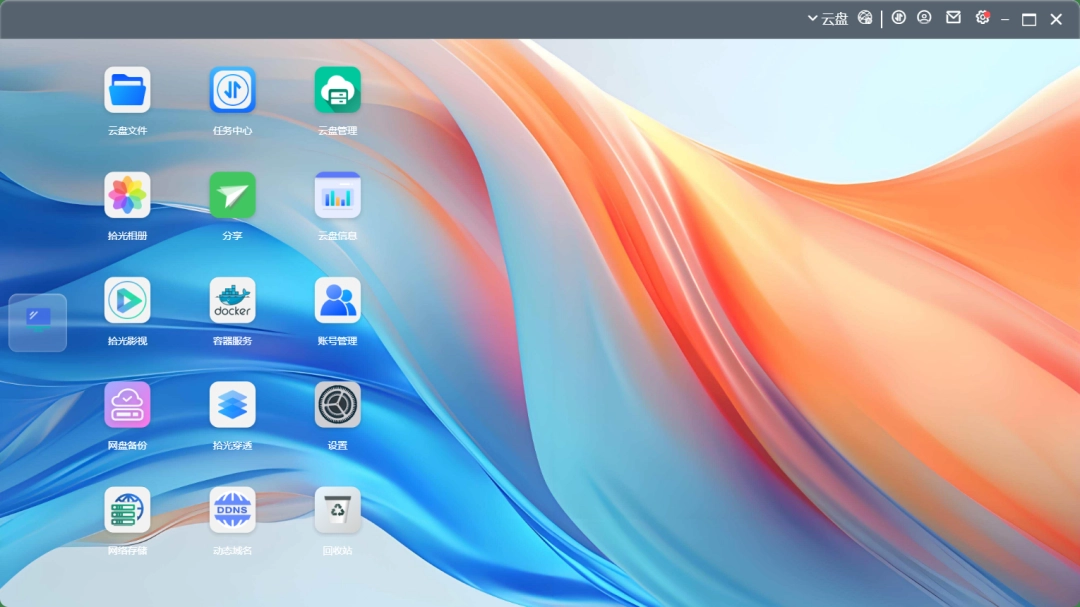
Task: Open the 拾光穿透 layered-stack app
Action: coord(232,405)
